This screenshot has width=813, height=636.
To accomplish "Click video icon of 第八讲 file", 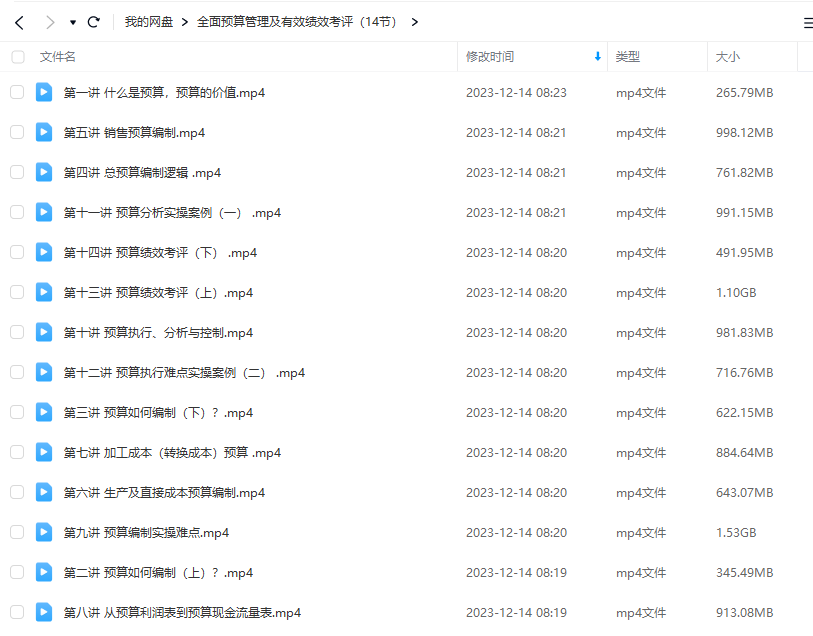I will pos(44,612).
